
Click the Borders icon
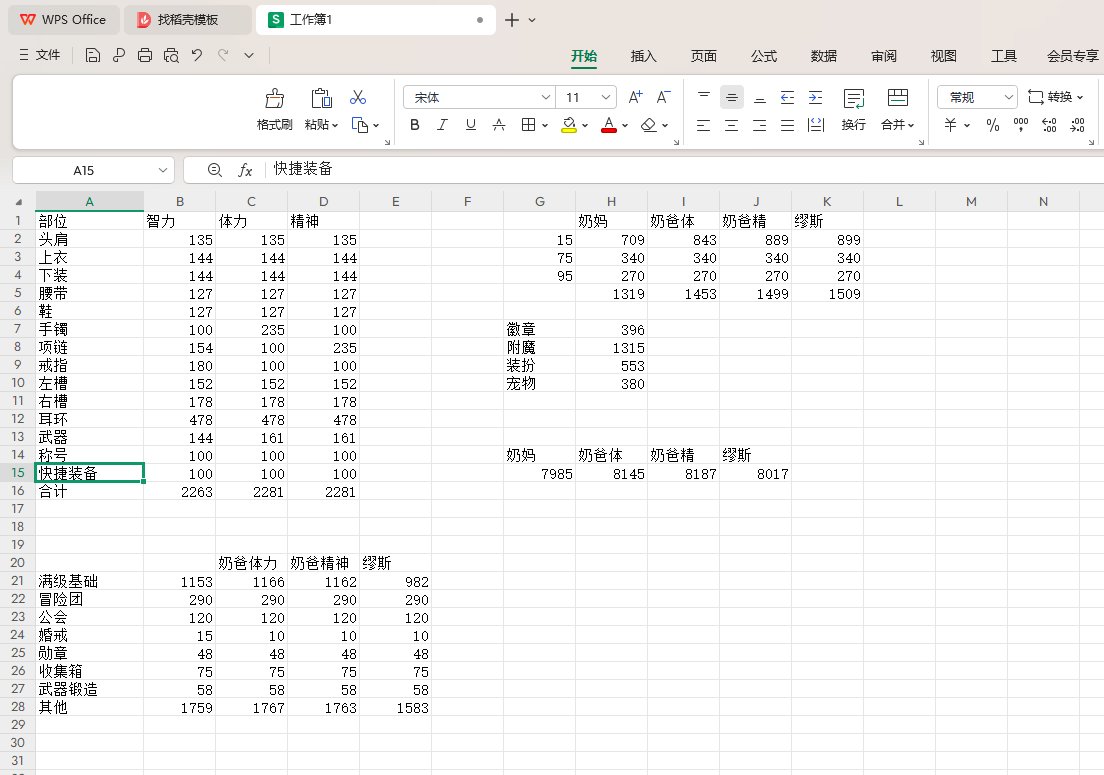(528, 125)
